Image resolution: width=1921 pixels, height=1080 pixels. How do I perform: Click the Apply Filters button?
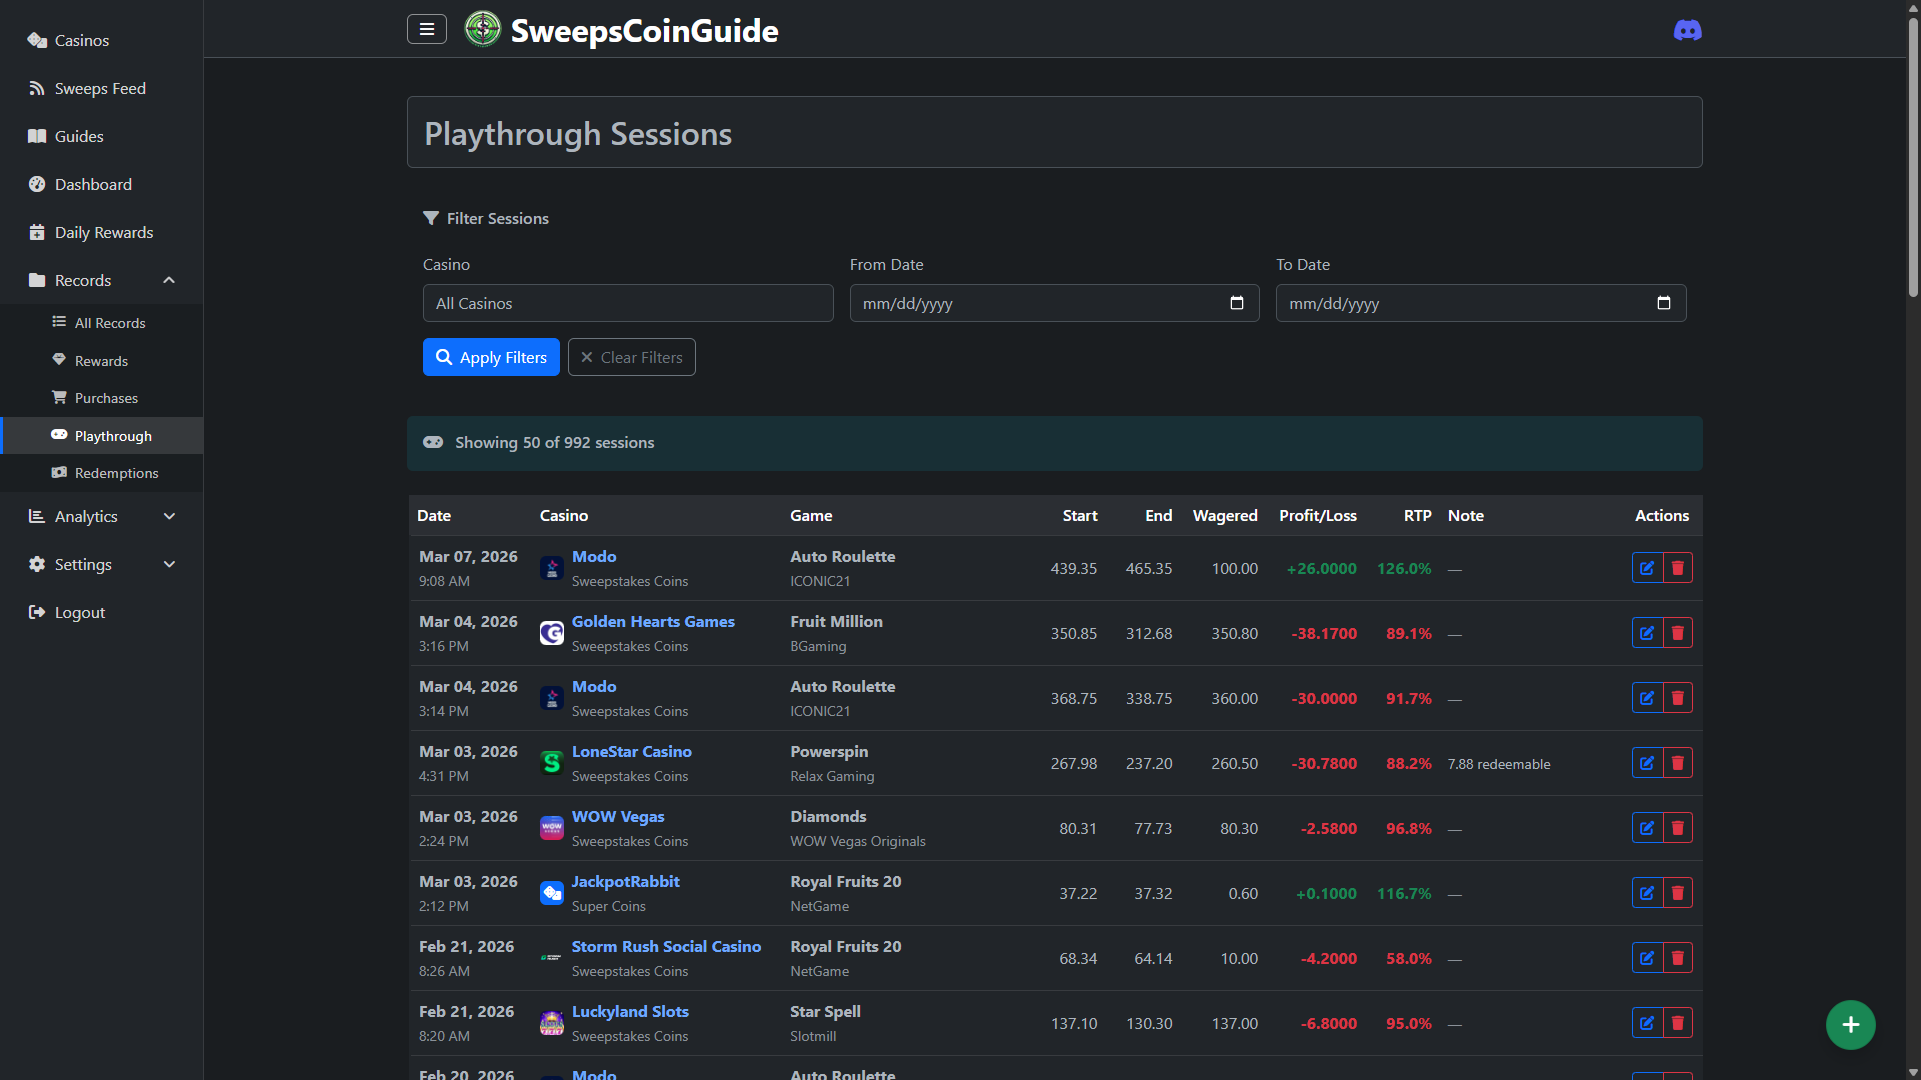tap(491, 357)
